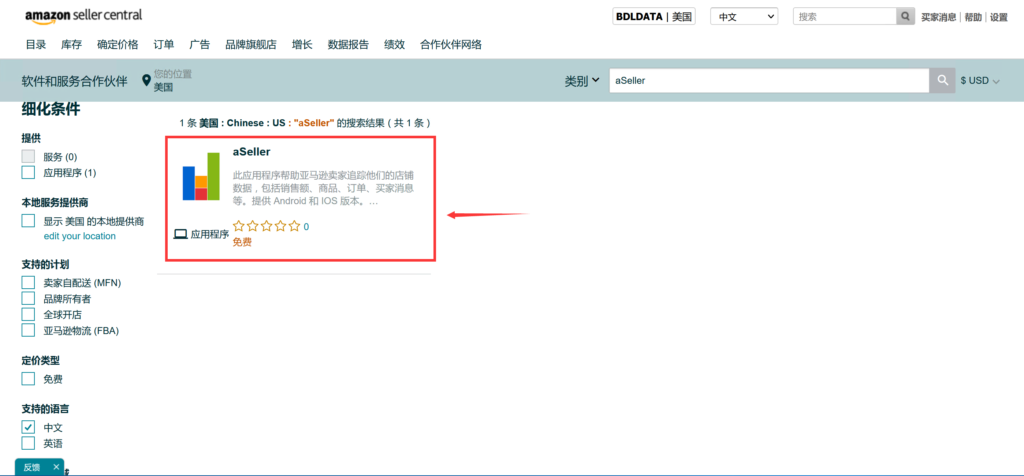Open the 目录 menu
Image resolution: width=1024 pixels, height=476 pixels.
point(36,44)
